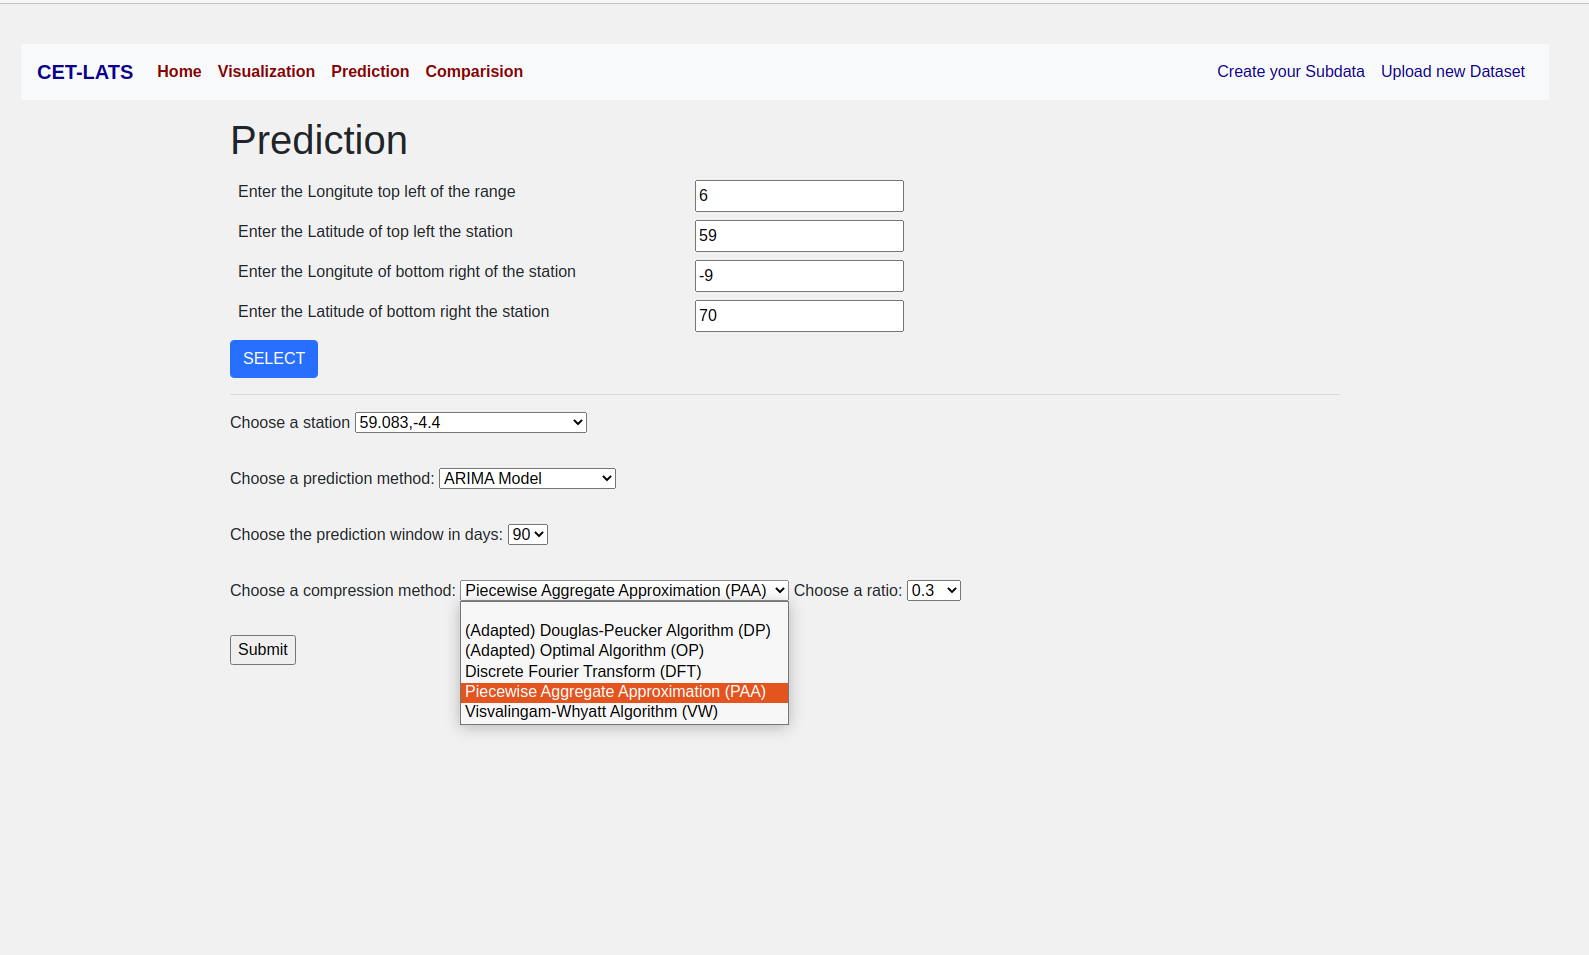Viewport: 1589px width, 955px height.
Task: Focus the Longitude top left input field
Action: point(798,196)
